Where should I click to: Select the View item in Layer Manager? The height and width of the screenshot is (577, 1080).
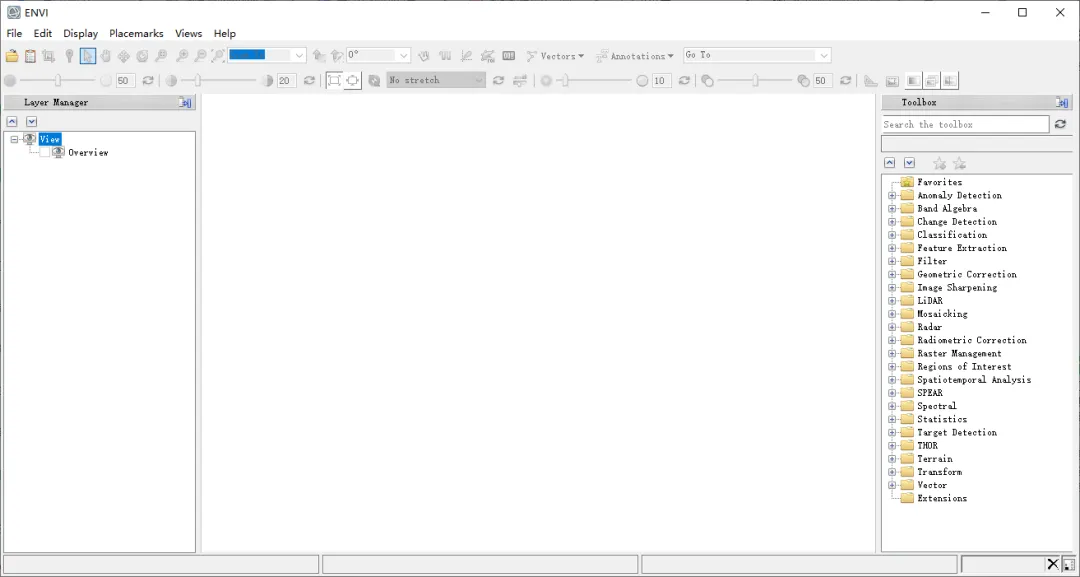pos(50,139)
